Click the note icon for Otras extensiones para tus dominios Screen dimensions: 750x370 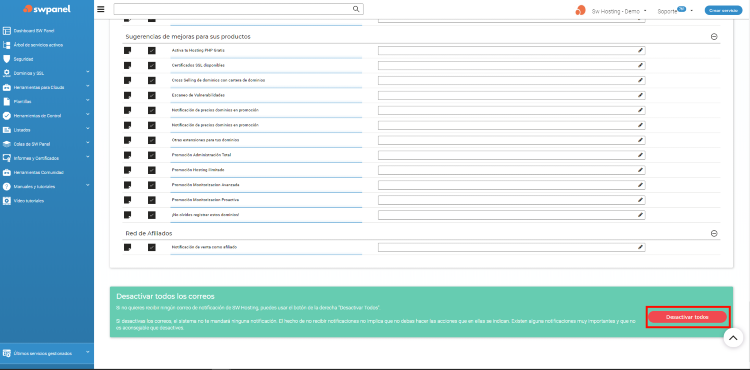pos(128,140)
